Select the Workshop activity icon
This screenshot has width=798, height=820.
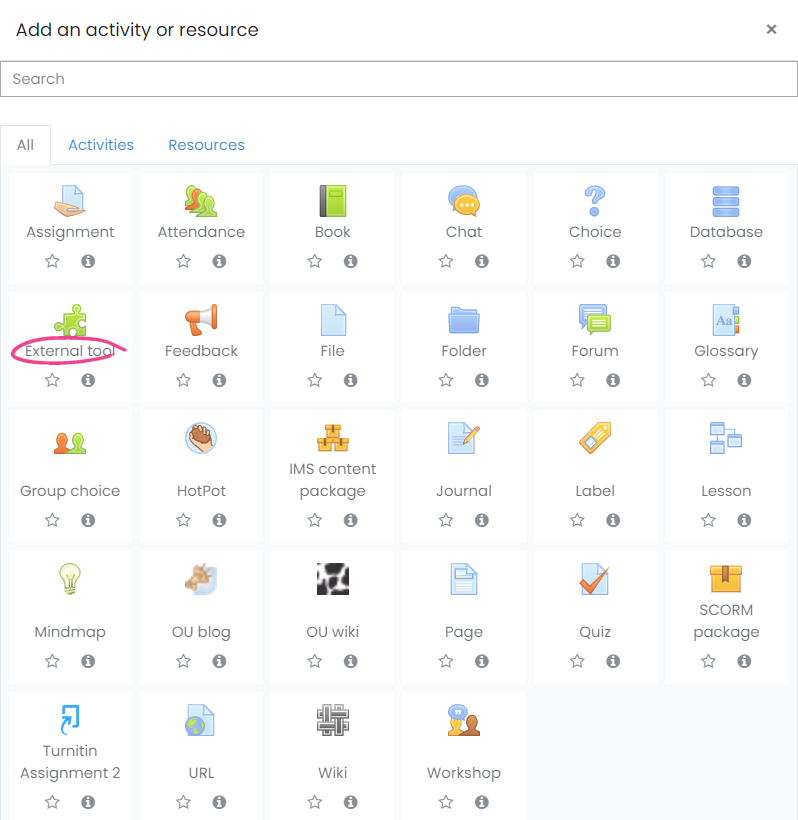point(464,720)
